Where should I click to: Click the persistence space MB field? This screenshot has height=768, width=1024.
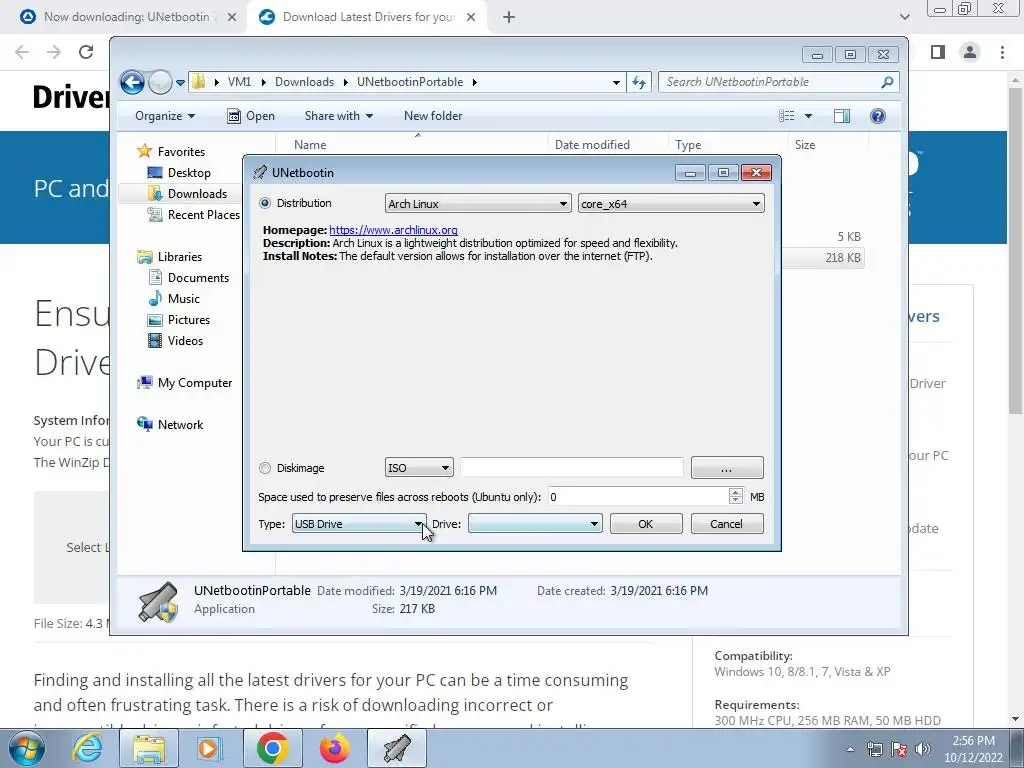[638, 497]
